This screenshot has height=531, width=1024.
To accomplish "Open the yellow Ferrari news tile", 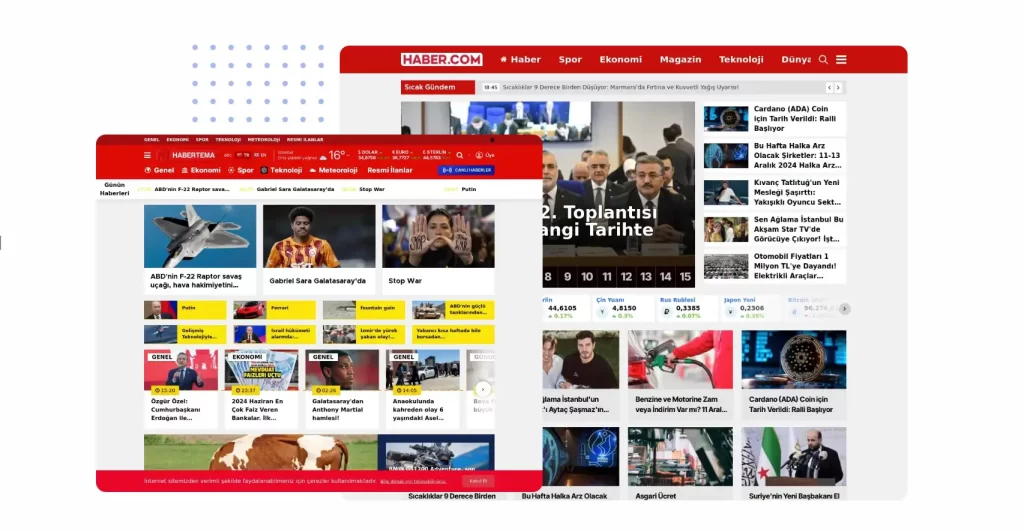I will coord(274,310).
